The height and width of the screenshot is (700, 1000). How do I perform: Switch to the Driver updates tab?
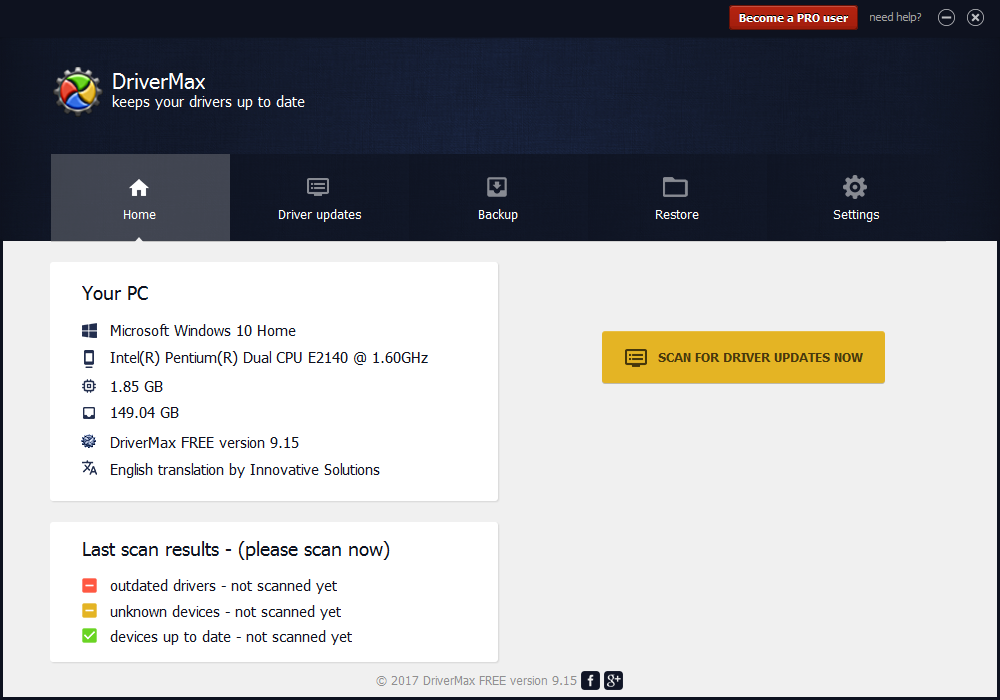click(320, 198)
